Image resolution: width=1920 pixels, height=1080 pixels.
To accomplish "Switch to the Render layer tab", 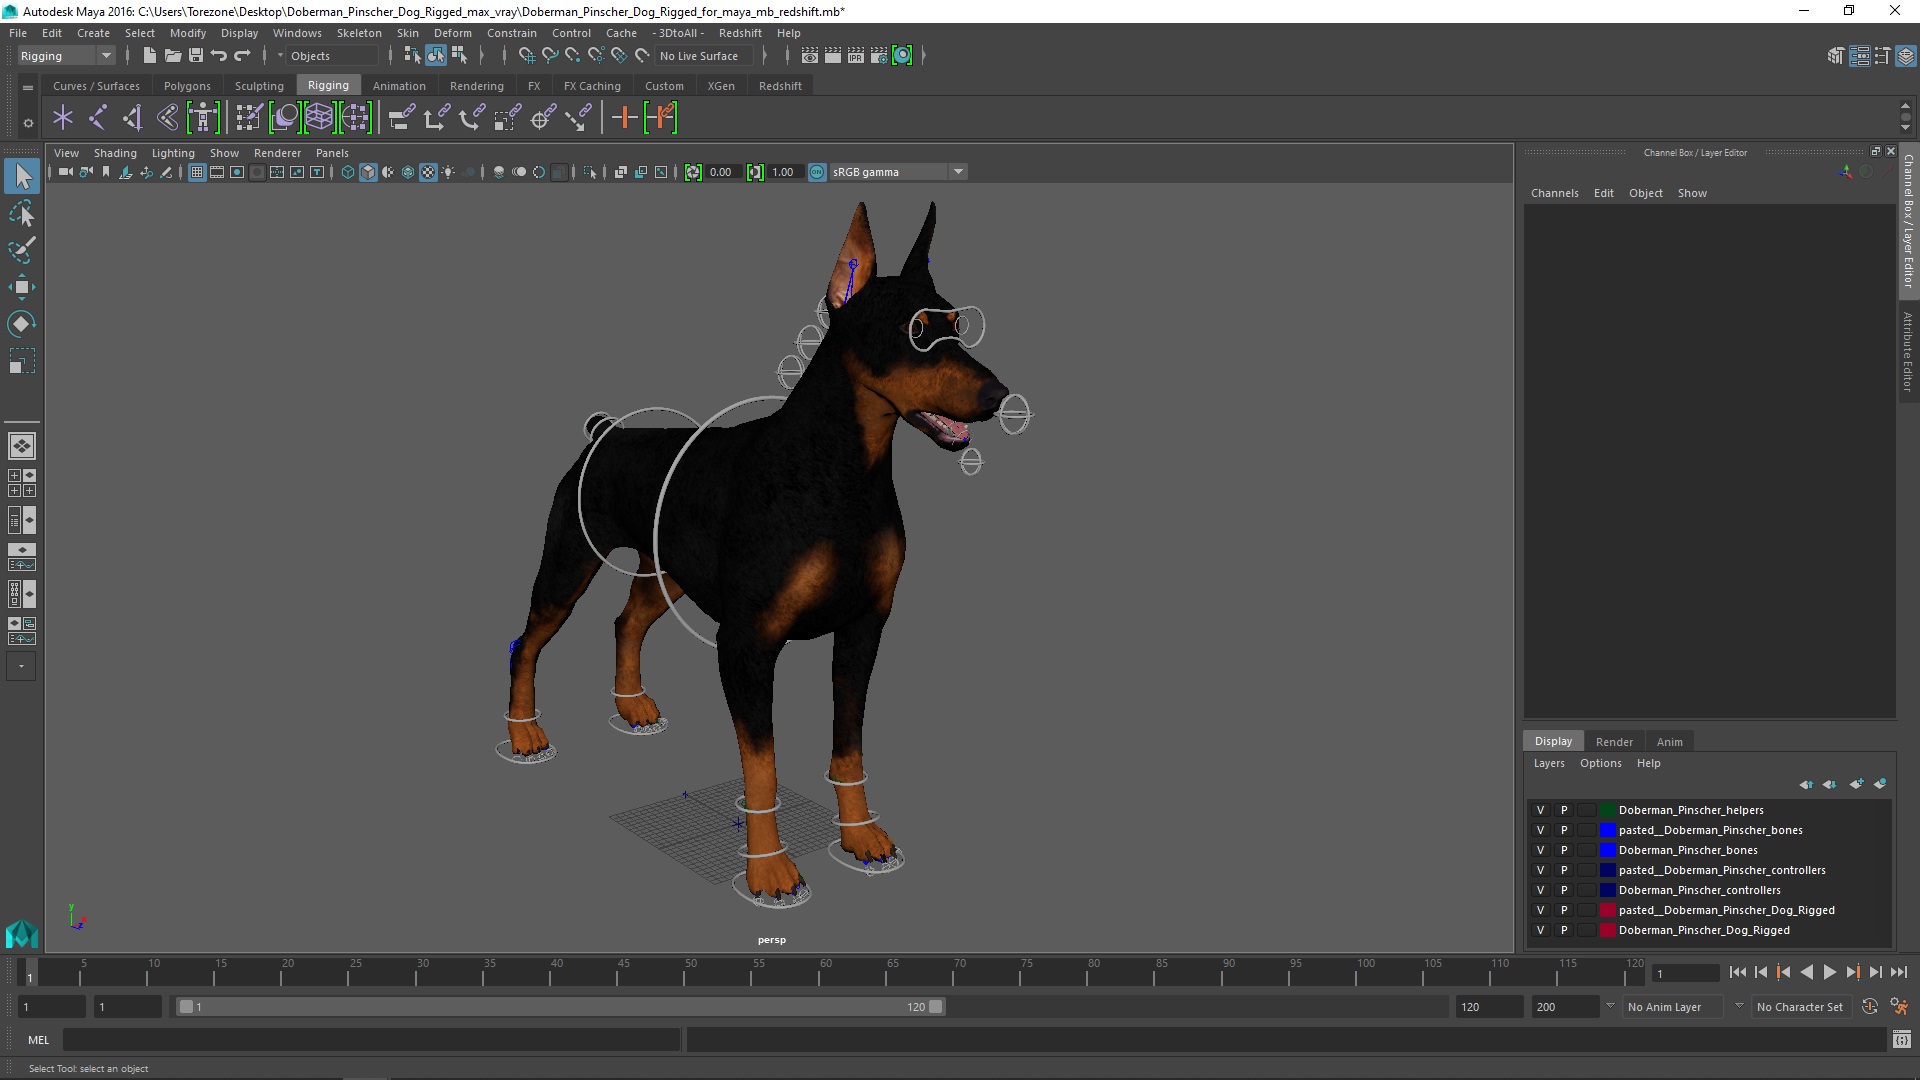I will point(1614,742).
